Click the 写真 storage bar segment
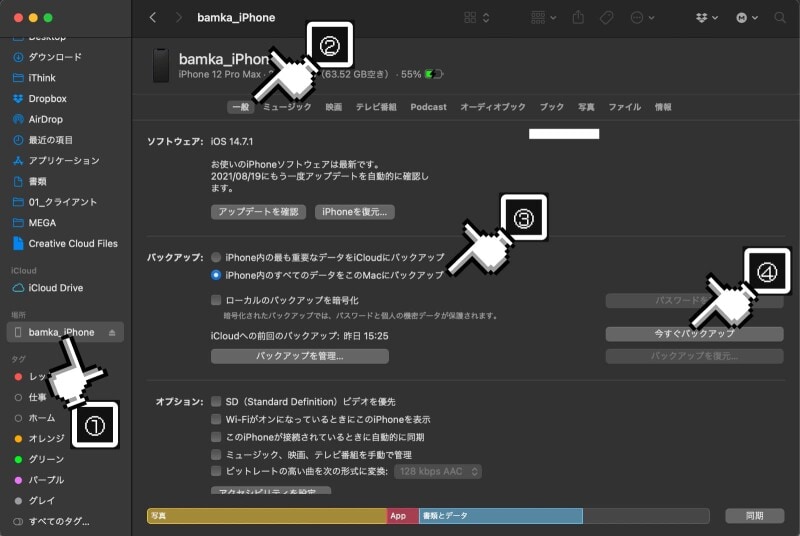The height and width of the screenshot is (536, 800). pos(267,516)
